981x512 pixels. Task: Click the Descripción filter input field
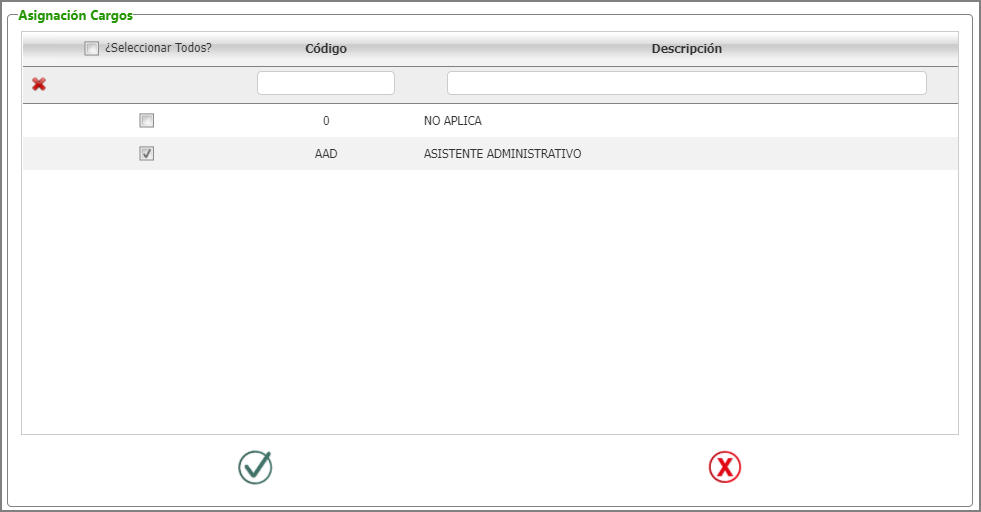(687, 83)
